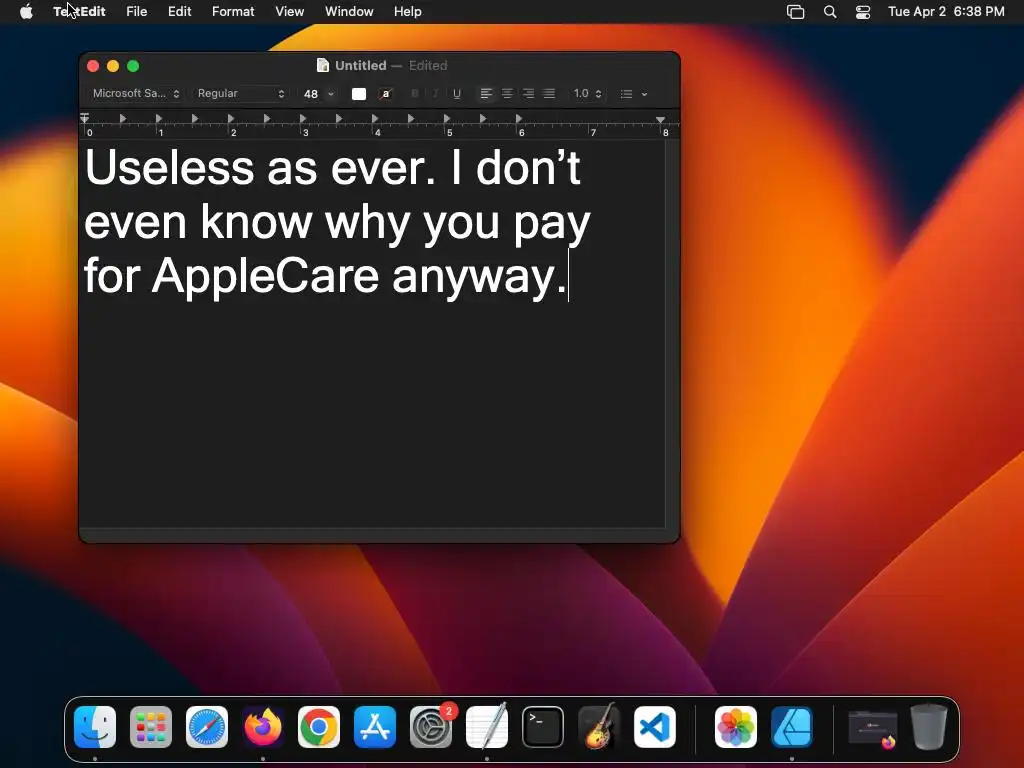This screenshot has height=768, width=1024.
Task: Click the date and time in menu bar
Action: click(946, 12)
